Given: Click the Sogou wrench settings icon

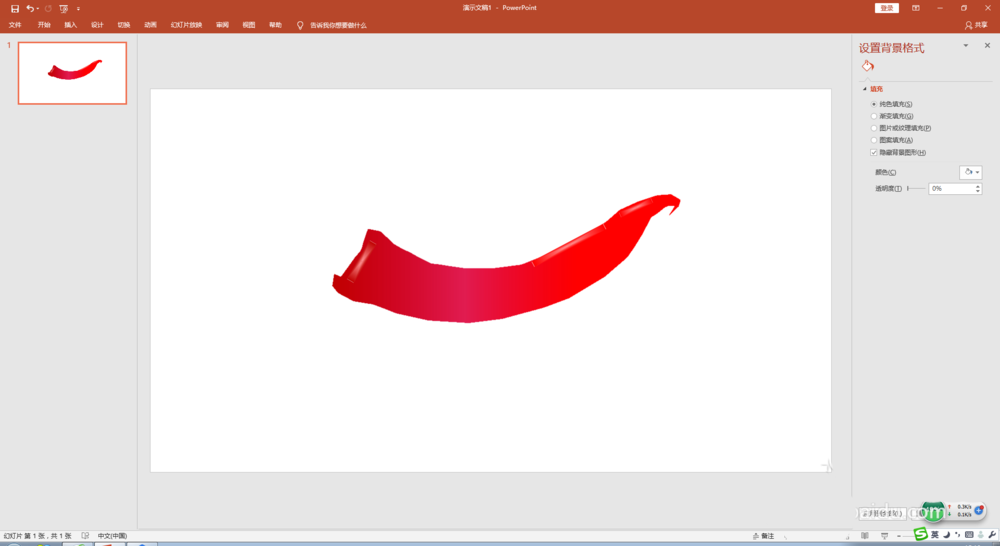Looking at the screenshot, I should pyautogui.click(x=992, y=535).
